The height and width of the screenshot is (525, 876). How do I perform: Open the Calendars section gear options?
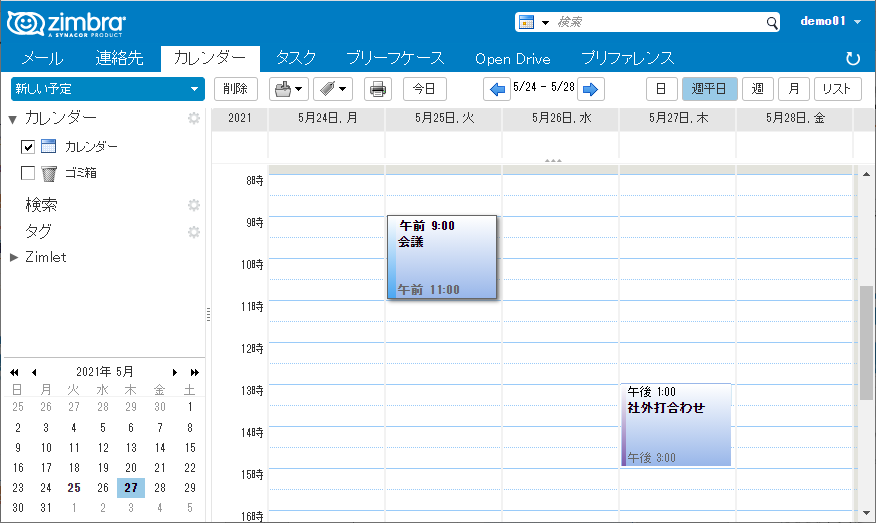[x=194, y=119]
